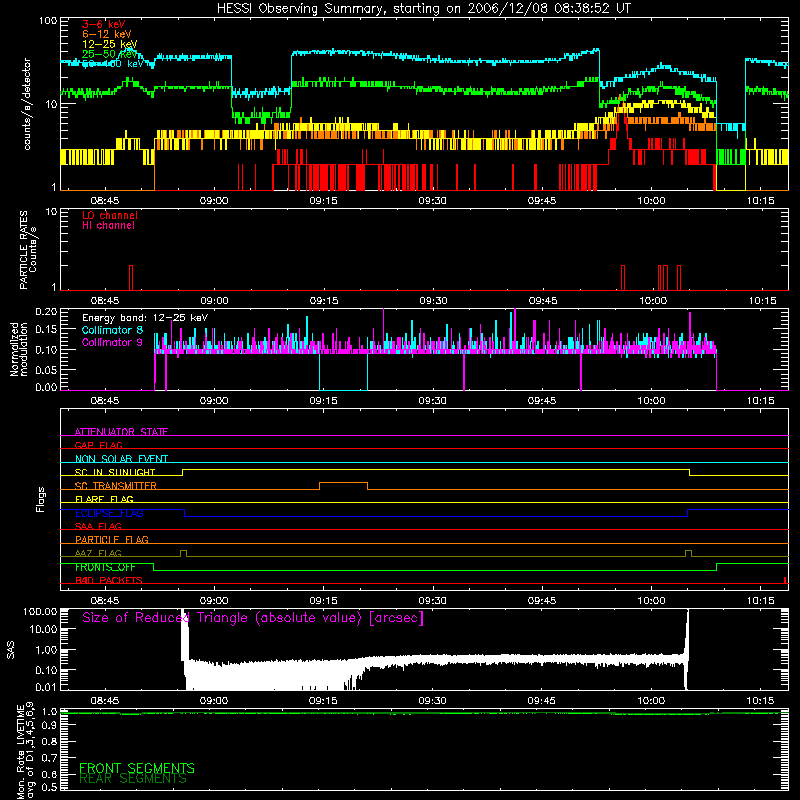
Task: Click '0.01' on the SAS y-axis
Action: click(46, 687)
